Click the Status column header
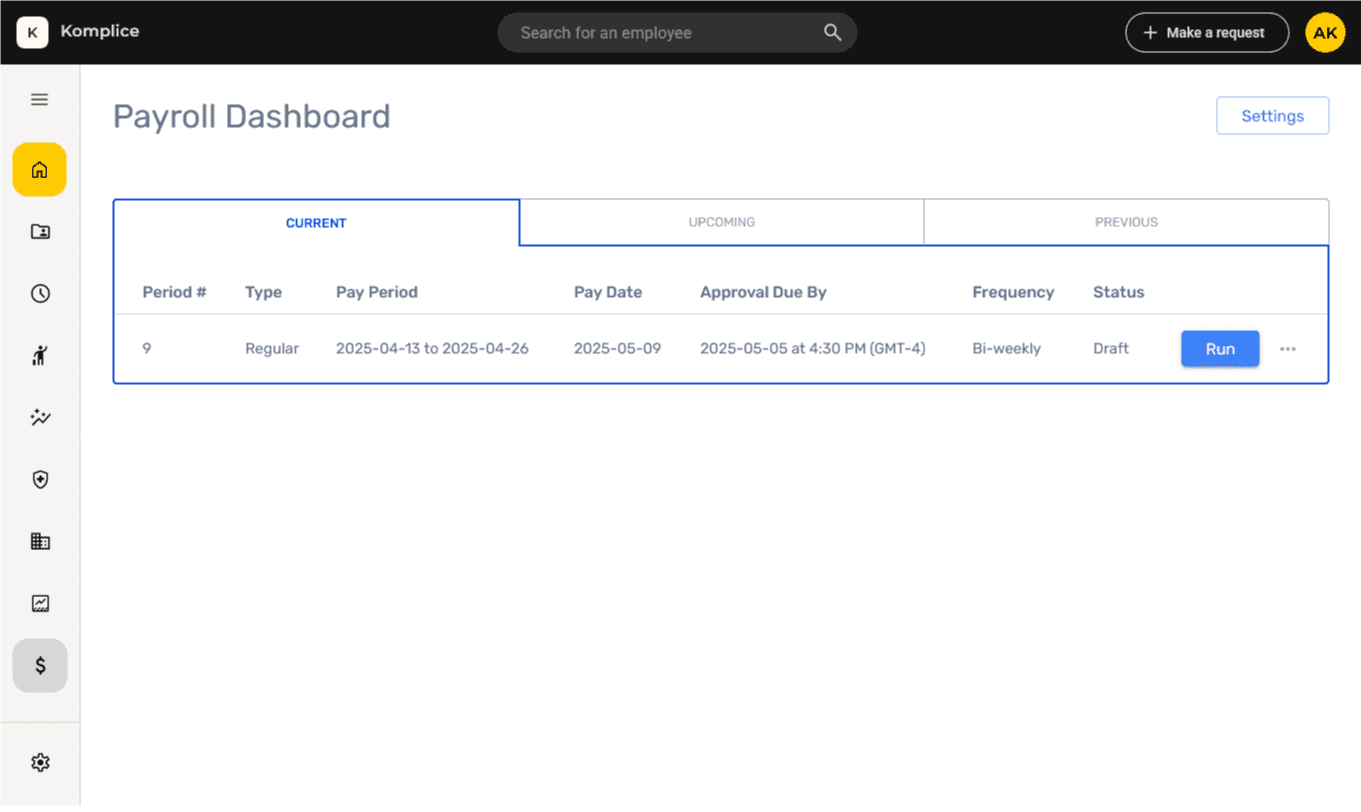The image size is (1361, 812). point(1118,292)
